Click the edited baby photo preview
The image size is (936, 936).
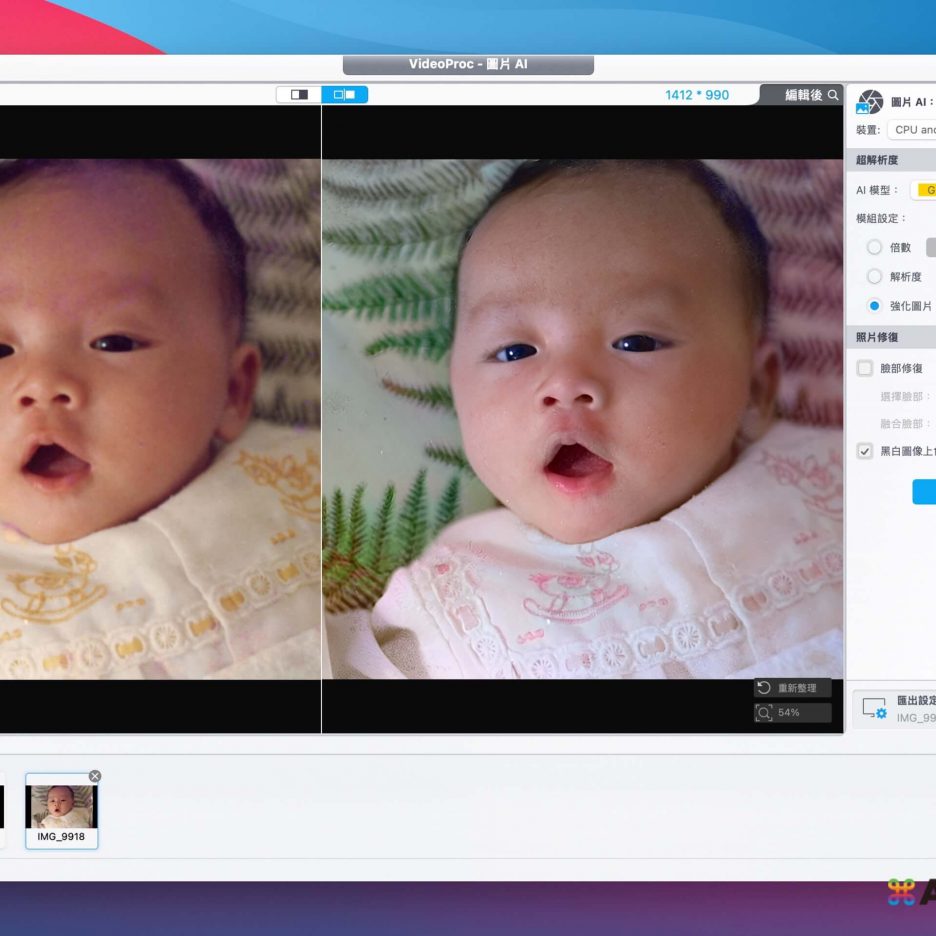[x=582, y=419]
